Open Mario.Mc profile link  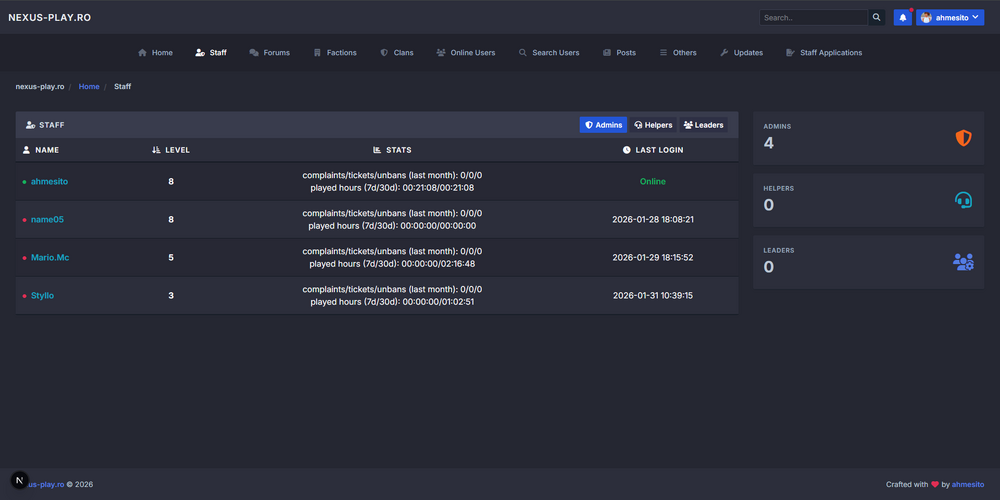50,258
